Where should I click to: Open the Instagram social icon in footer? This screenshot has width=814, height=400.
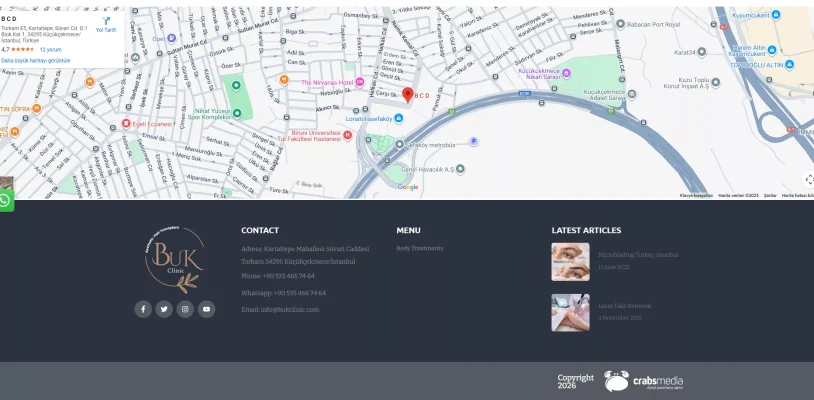(x=185, y=309)
